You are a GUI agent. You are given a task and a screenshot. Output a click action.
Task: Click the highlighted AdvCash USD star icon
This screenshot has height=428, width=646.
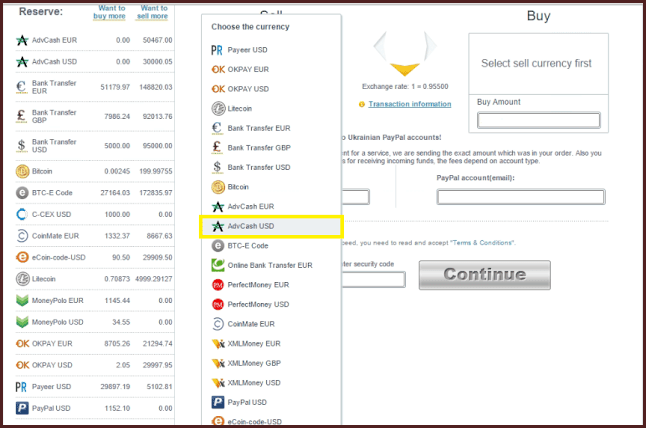pyautogui.click(x=218, y=226)
